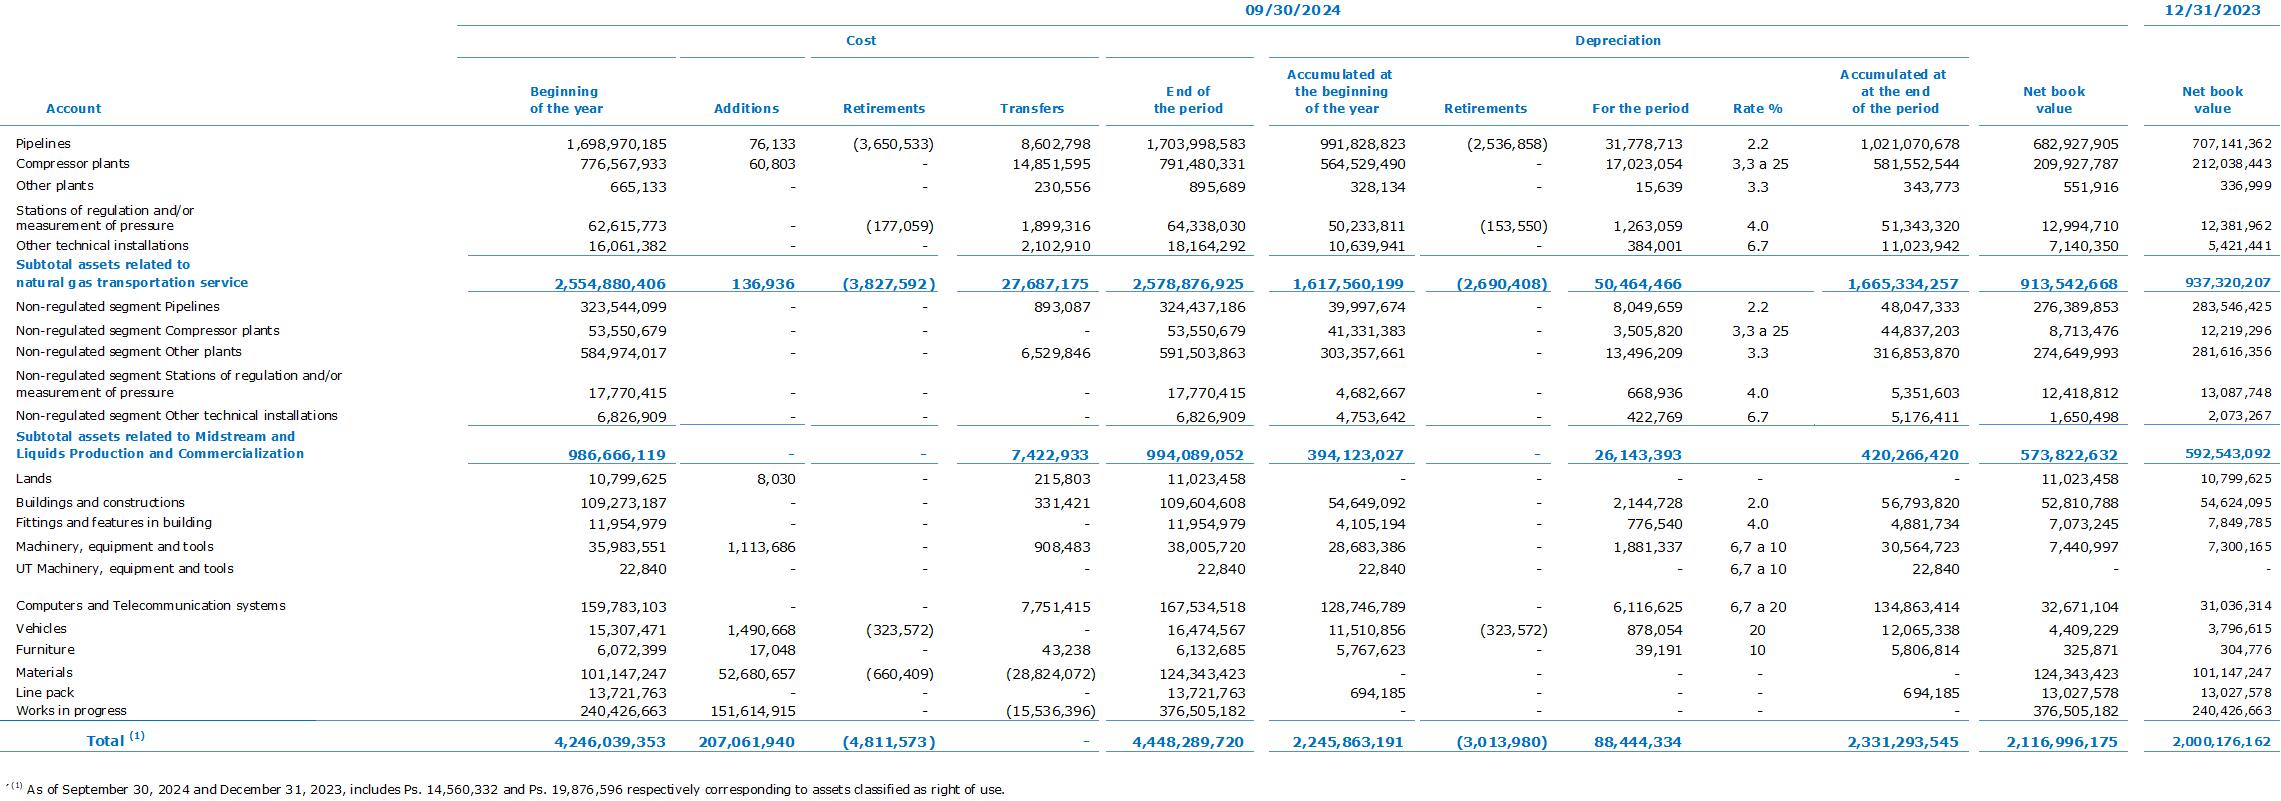Select UT Machinery, equipment and tools label
Image resolution: width=2281 pixels, height=801 pixels.
[125, 569]
